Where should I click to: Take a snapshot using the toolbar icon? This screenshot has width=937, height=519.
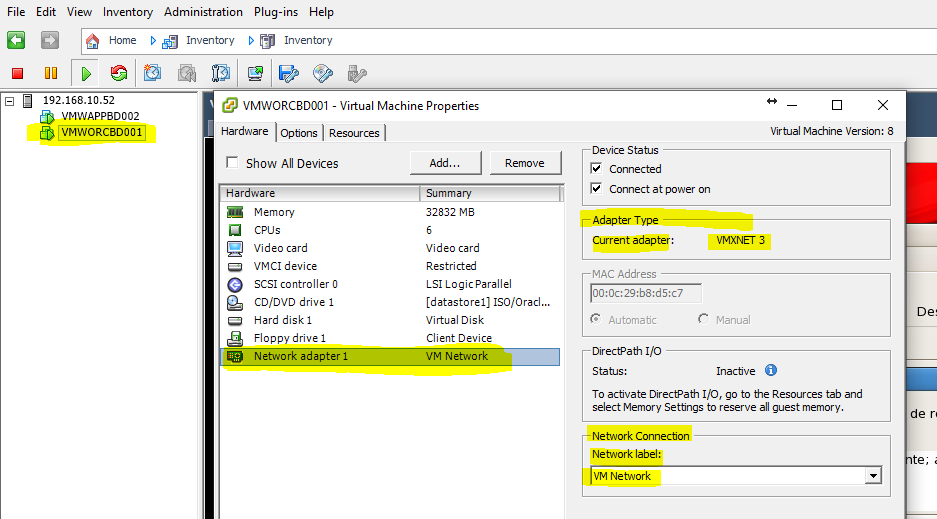pyautogui.click(x=152, y=73)
